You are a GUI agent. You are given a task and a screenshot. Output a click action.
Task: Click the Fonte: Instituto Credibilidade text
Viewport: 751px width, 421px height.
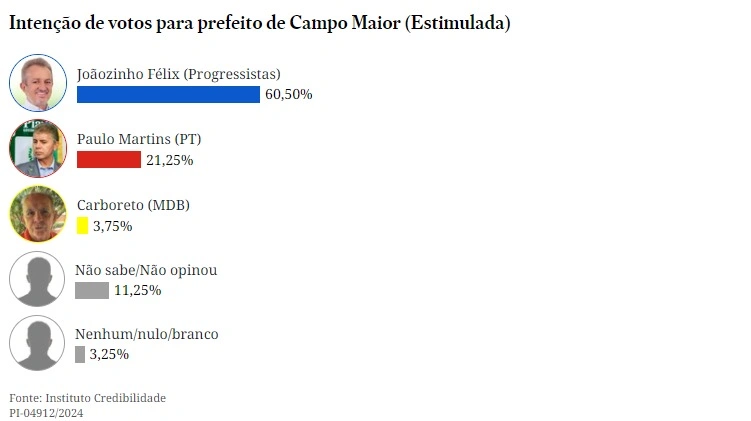click(88, 398)
